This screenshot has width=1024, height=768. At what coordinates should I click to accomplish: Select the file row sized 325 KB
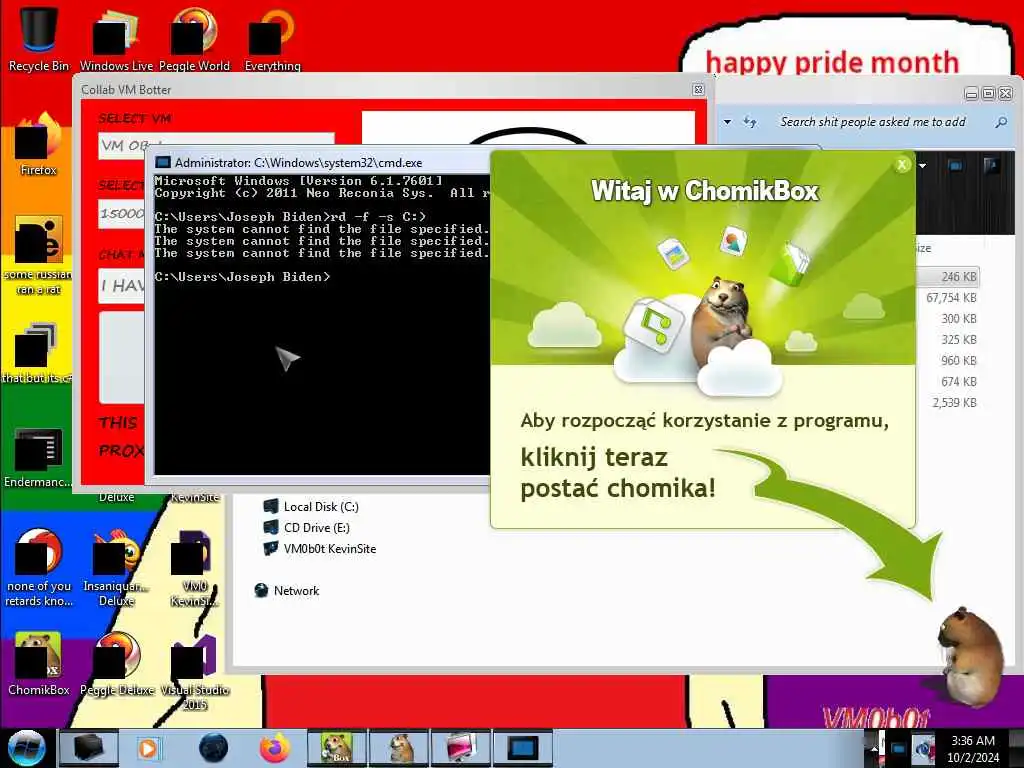tap(948, 340)
